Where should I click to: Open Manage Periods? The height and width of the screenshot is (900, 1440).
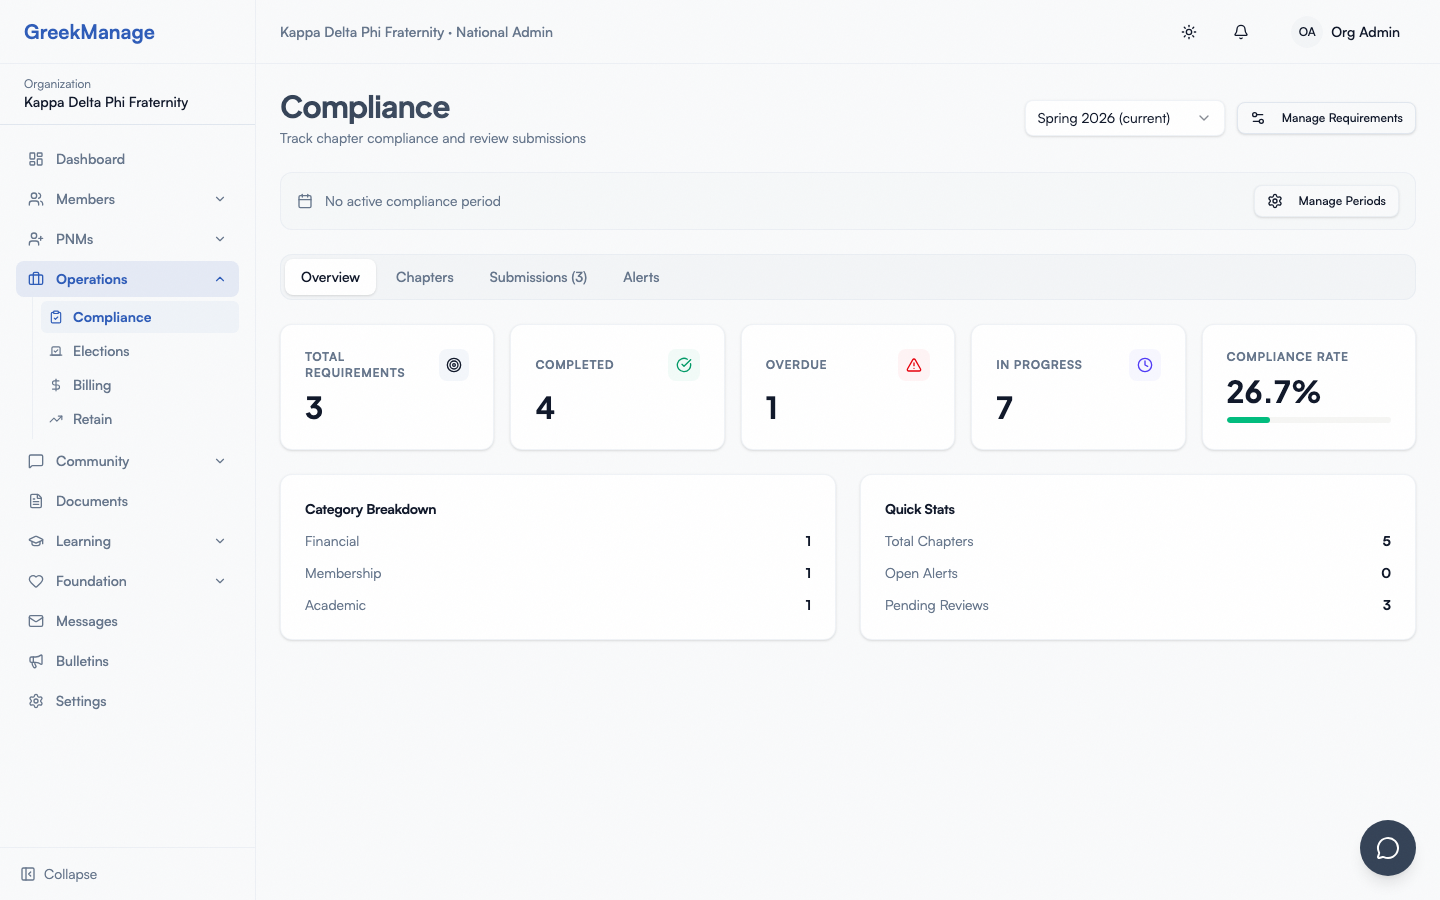pyautogui.click(x=1326, y=201)
